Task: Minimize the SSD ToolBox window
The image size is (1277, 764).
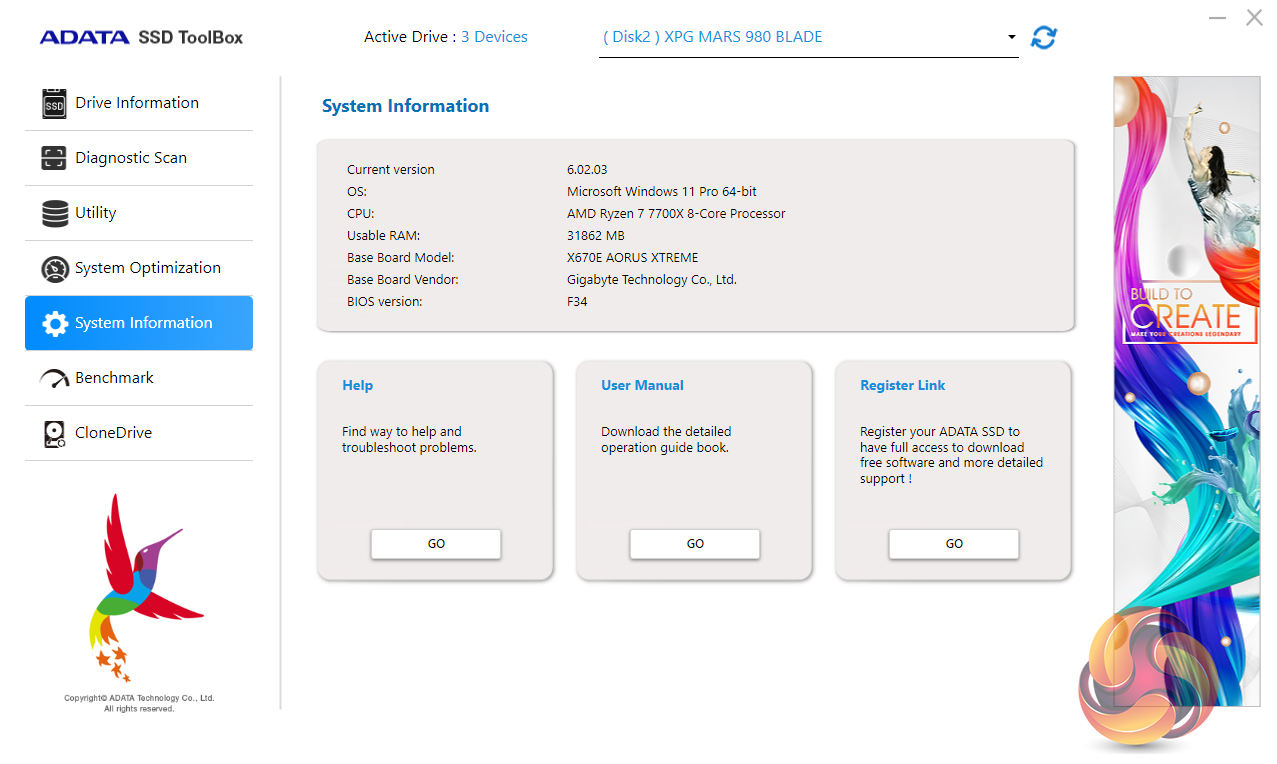Action: coord(1217,18)
